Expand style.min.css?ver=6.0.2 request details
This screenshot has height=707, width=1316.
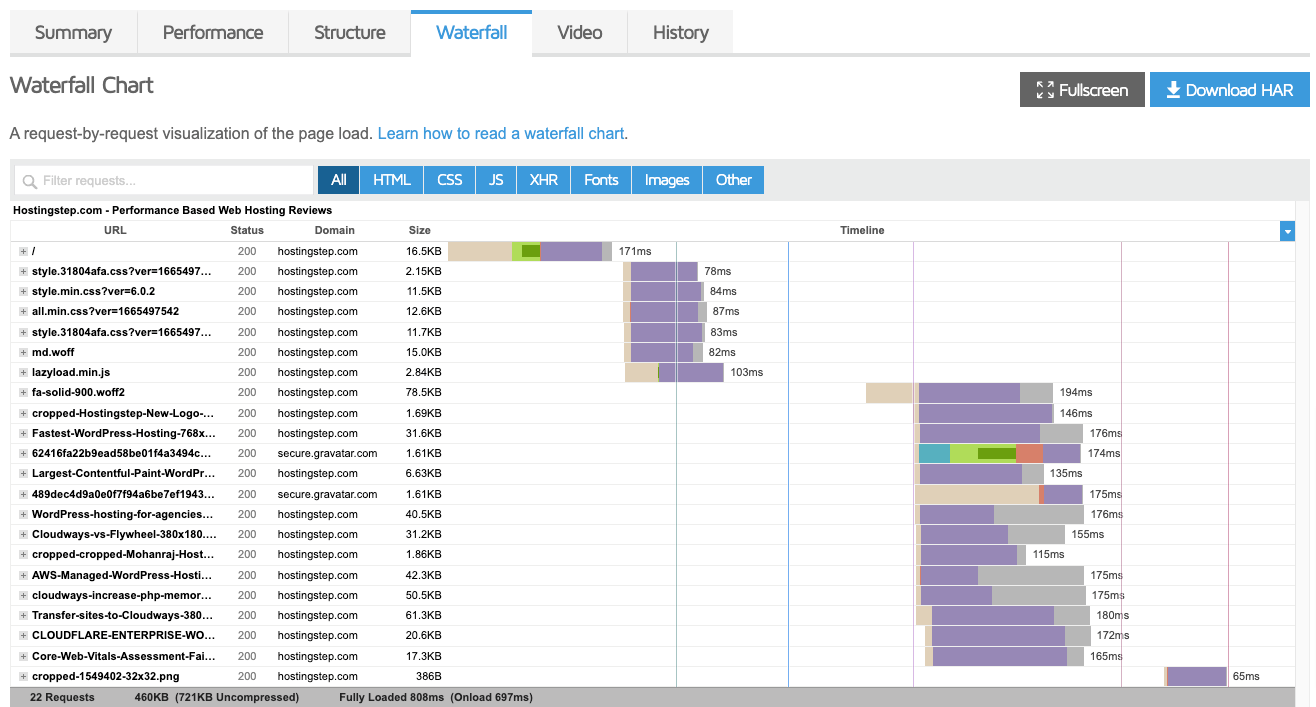point(23,291)
